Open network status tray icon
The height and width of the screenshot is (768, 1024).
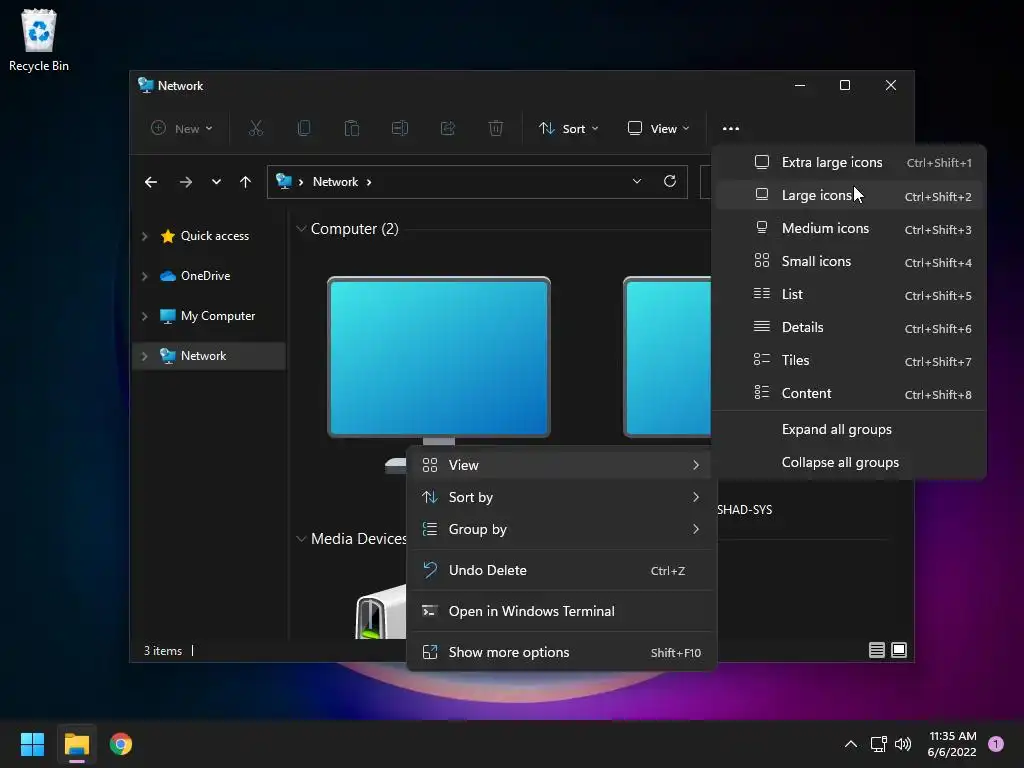(x=878, y=744)
